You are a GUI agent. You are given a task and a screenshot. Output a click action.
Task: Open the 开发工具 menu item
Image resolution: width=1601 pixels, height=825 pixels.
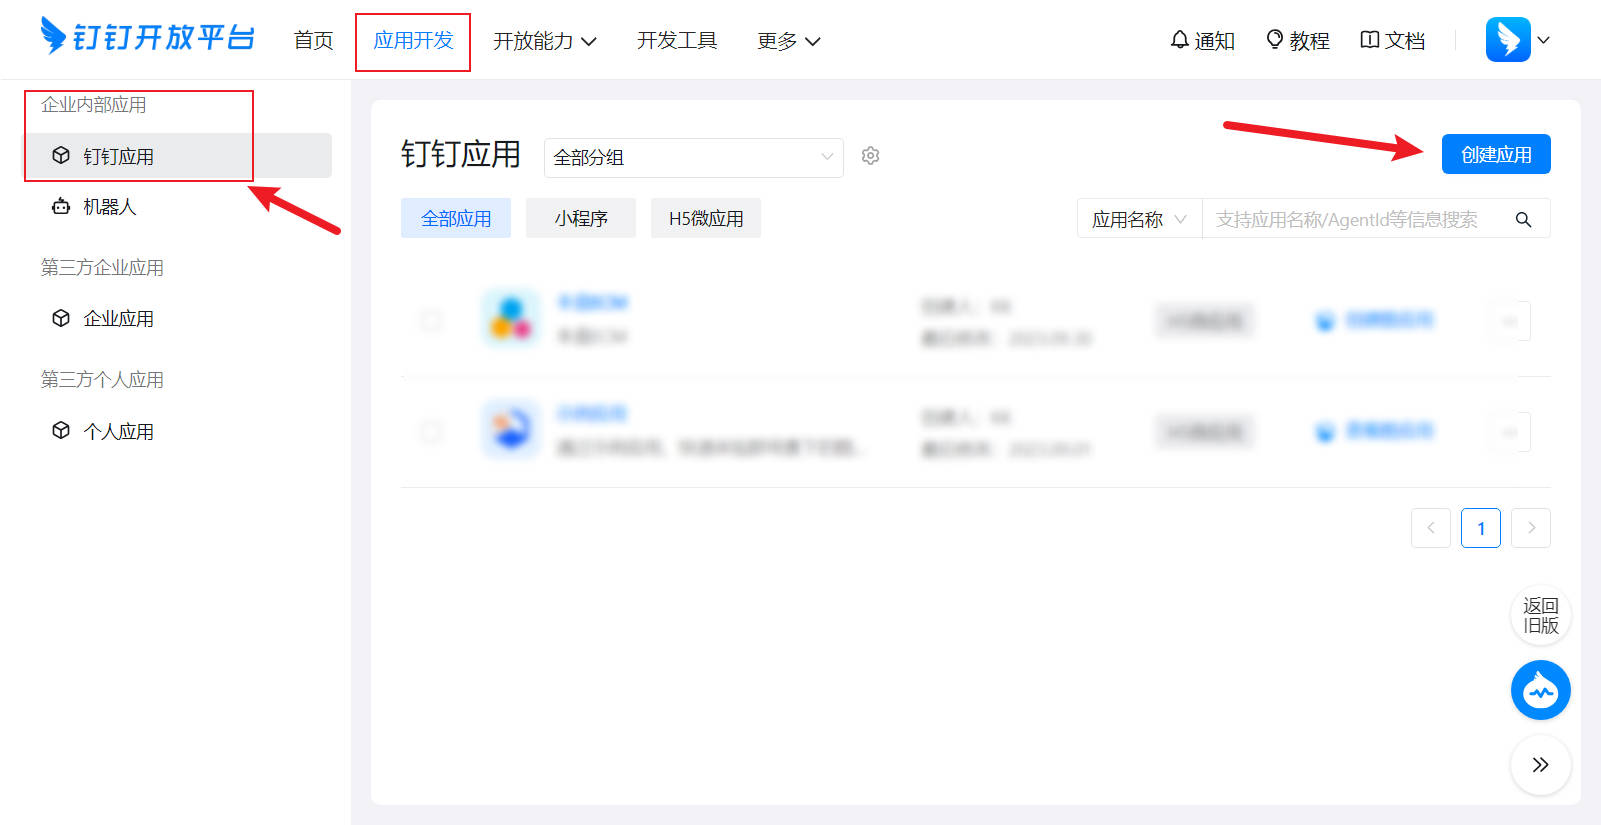point(677,41)
